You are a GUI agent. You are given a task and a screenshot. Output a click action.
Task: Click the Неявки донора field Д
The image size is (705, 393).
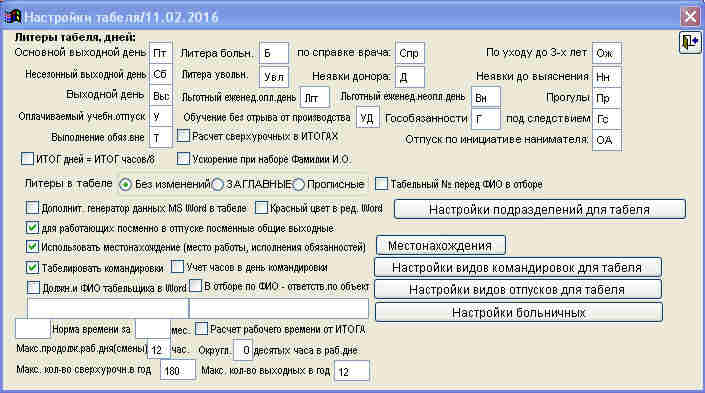(x=410, y=77)
